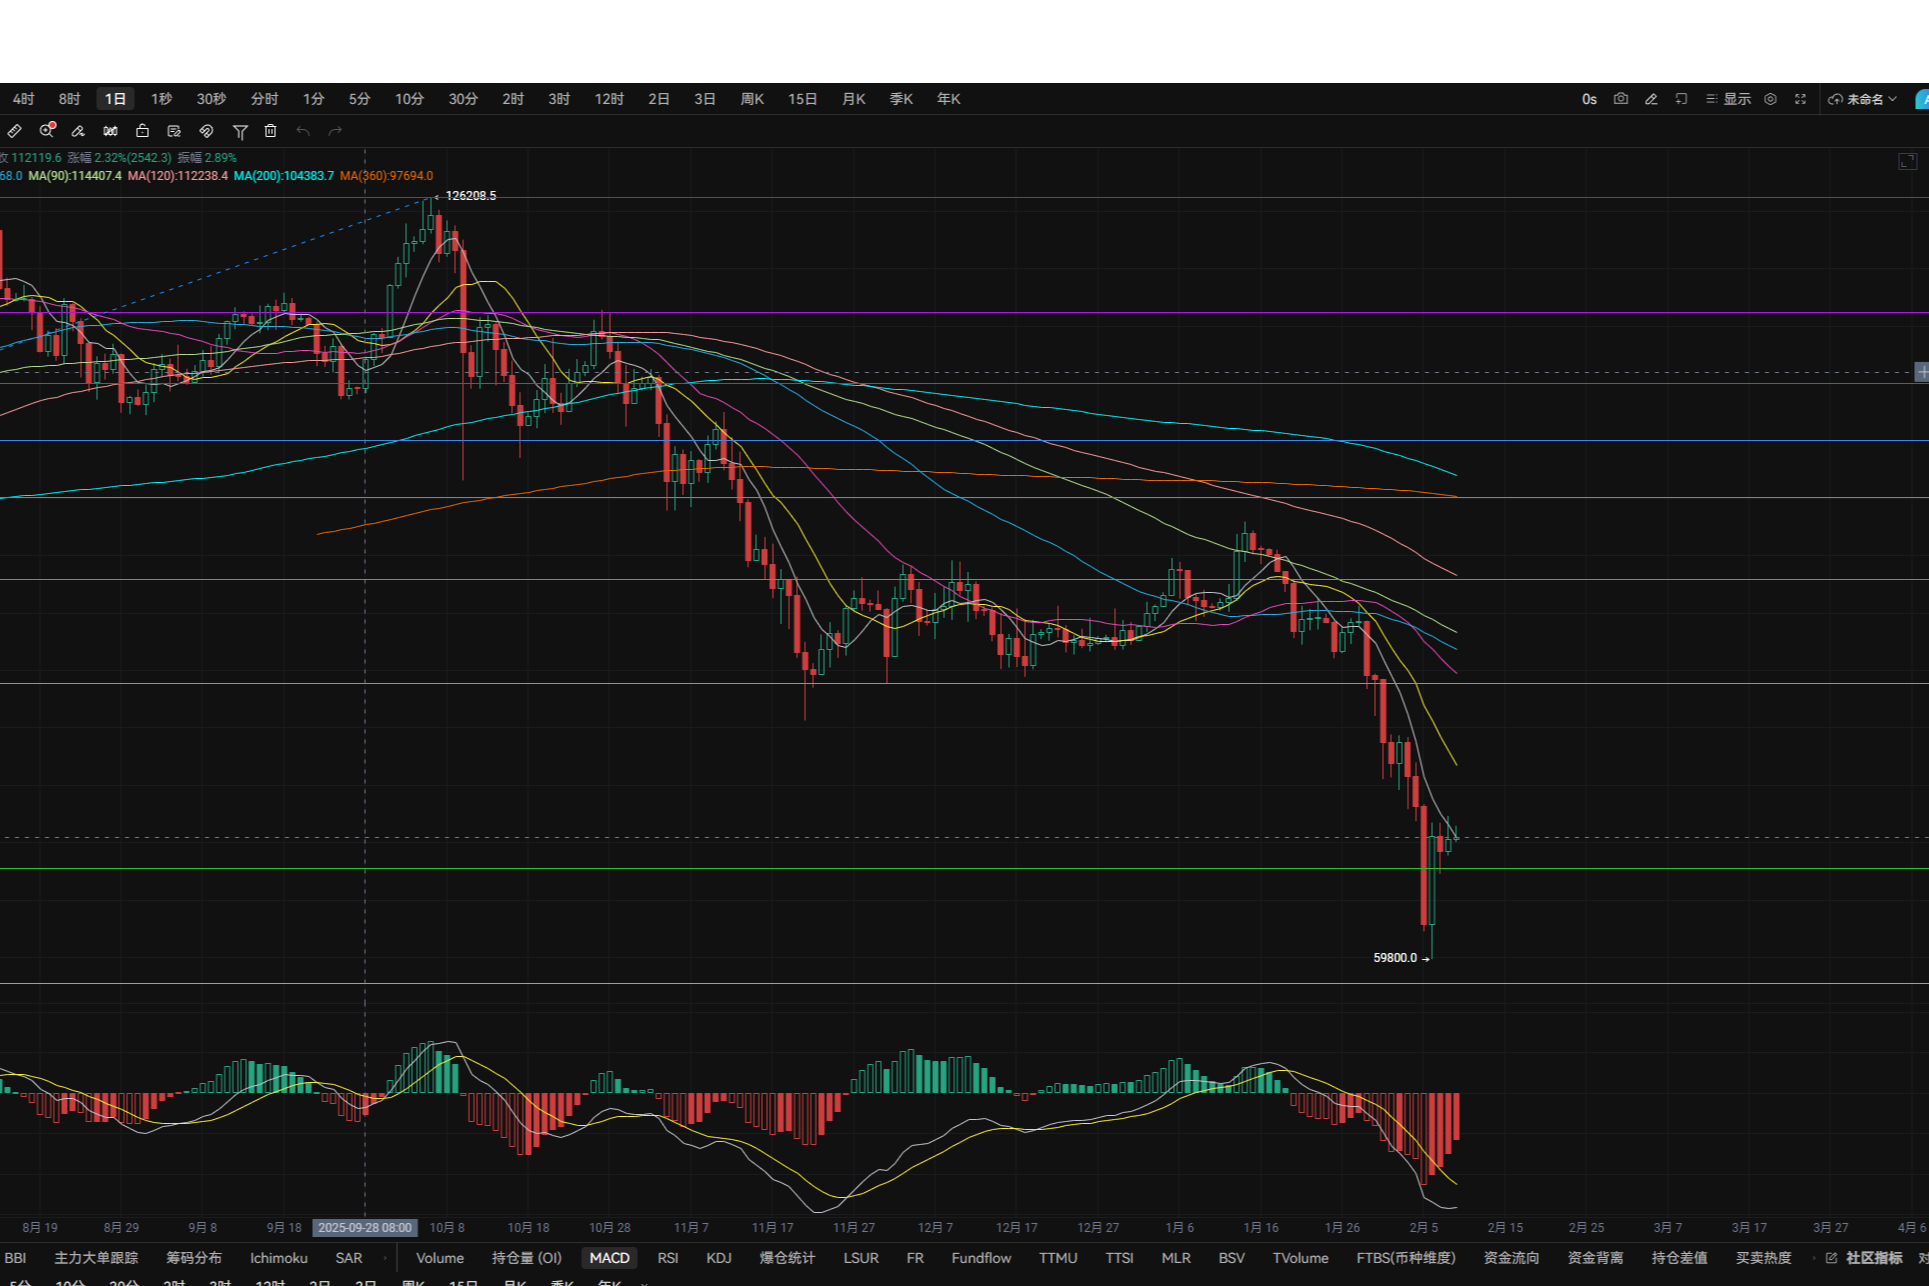Click the pencil edit icon top right
This screenshot has height=1286, width=1929.
[1651, 99]
